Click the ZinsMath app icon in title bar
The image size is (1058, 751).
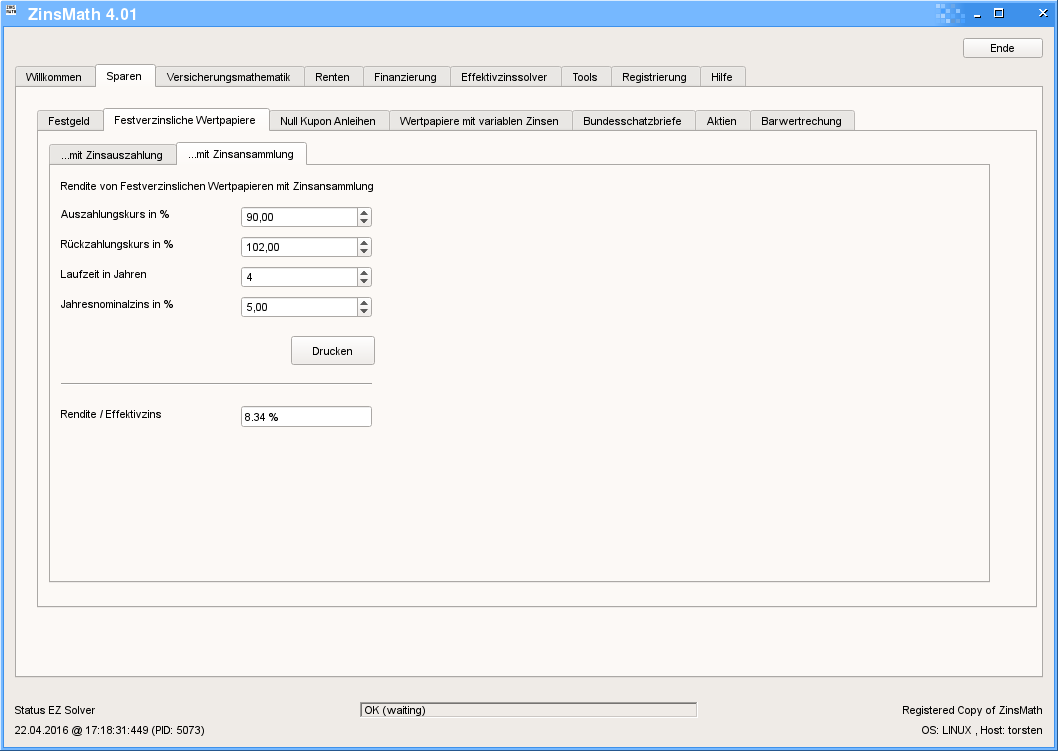tap(12, 13)
